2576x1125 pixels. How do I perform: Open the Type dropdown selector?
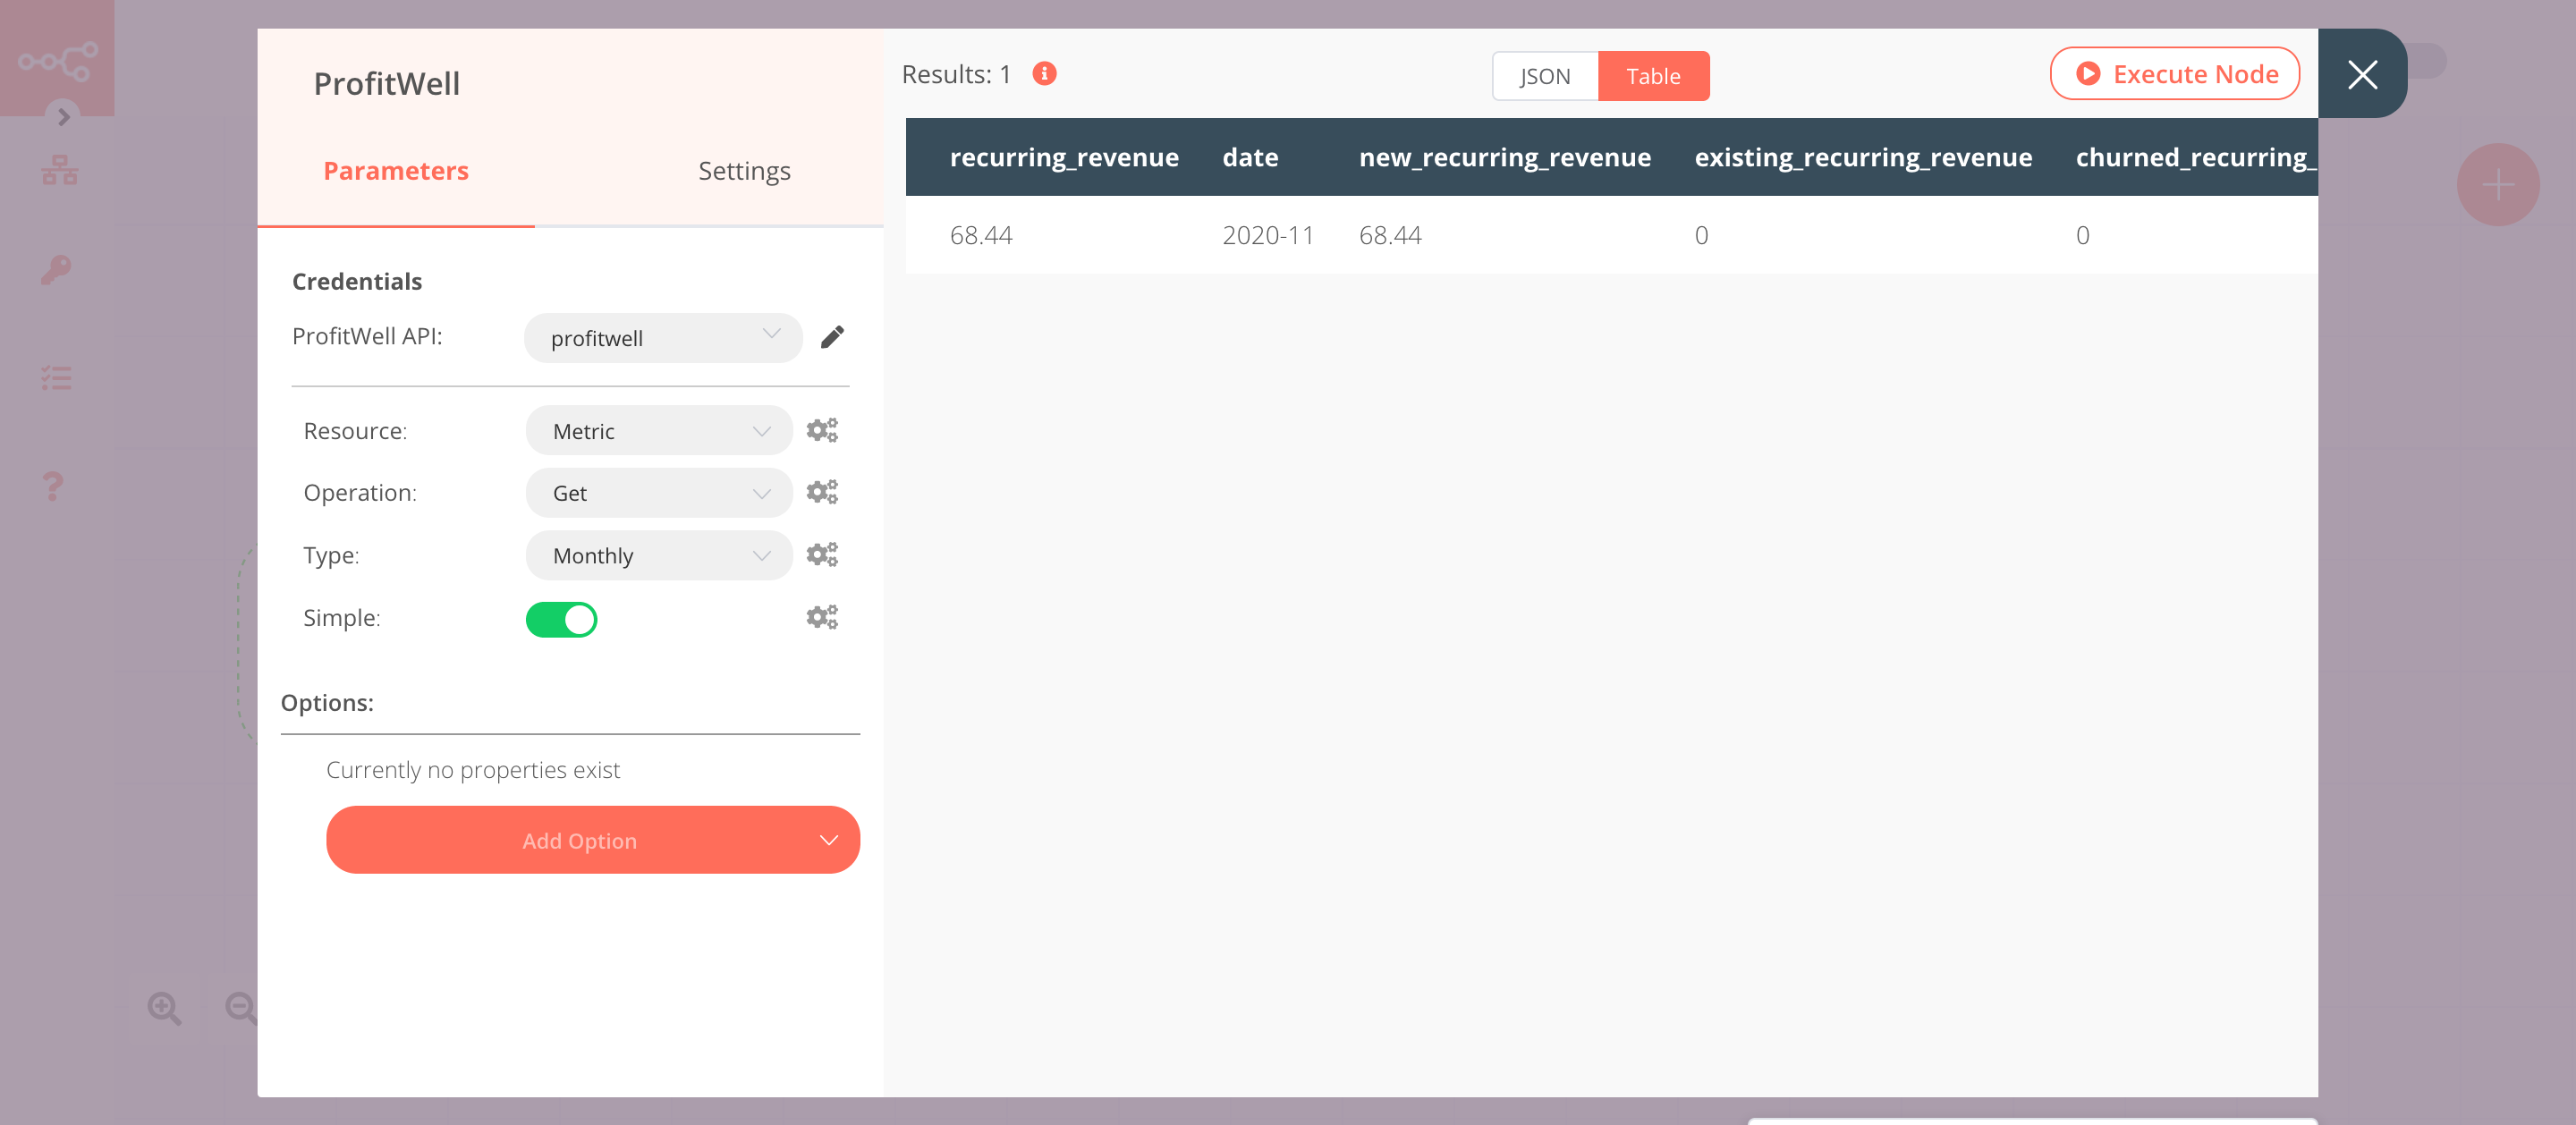[x=656, y=555]
